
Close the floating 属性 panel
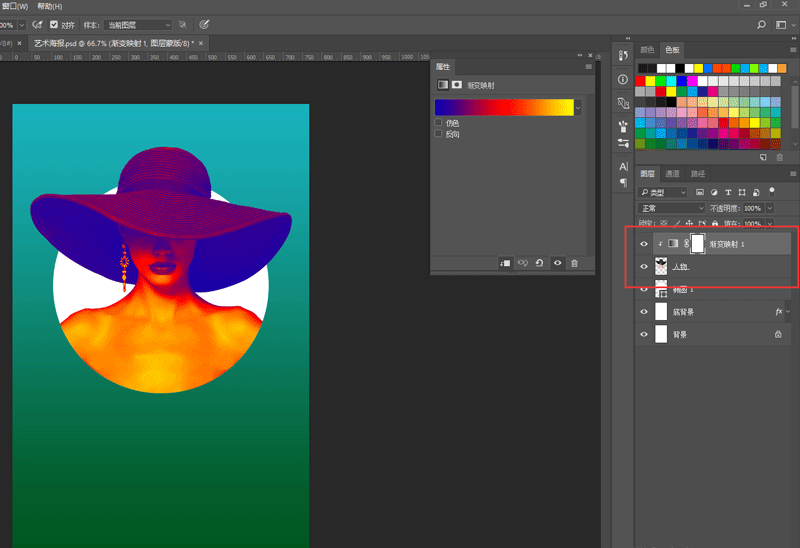pyautogui.click(x=590, y=55)
